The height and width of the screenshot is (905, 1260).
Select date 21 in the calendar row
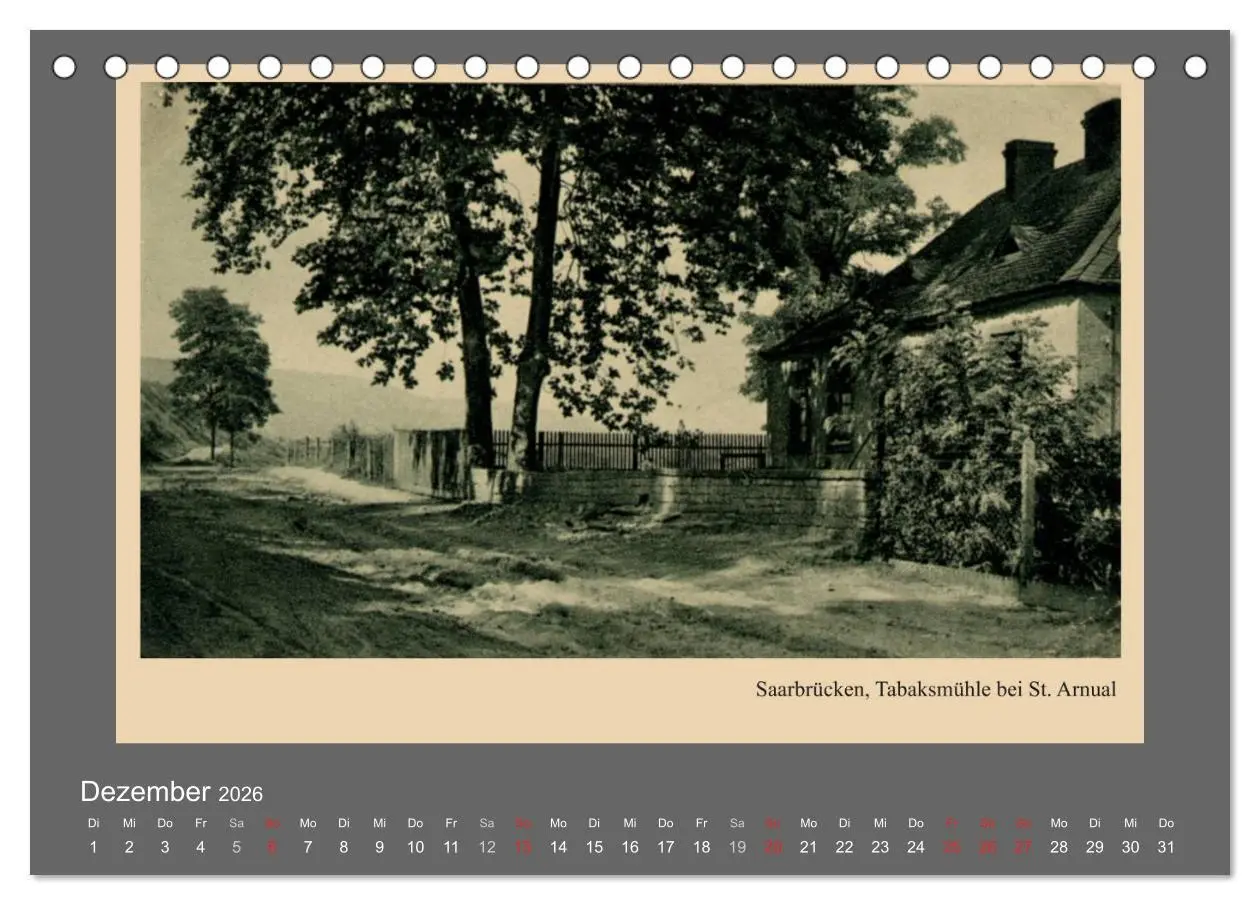click(x=808, y=847)
